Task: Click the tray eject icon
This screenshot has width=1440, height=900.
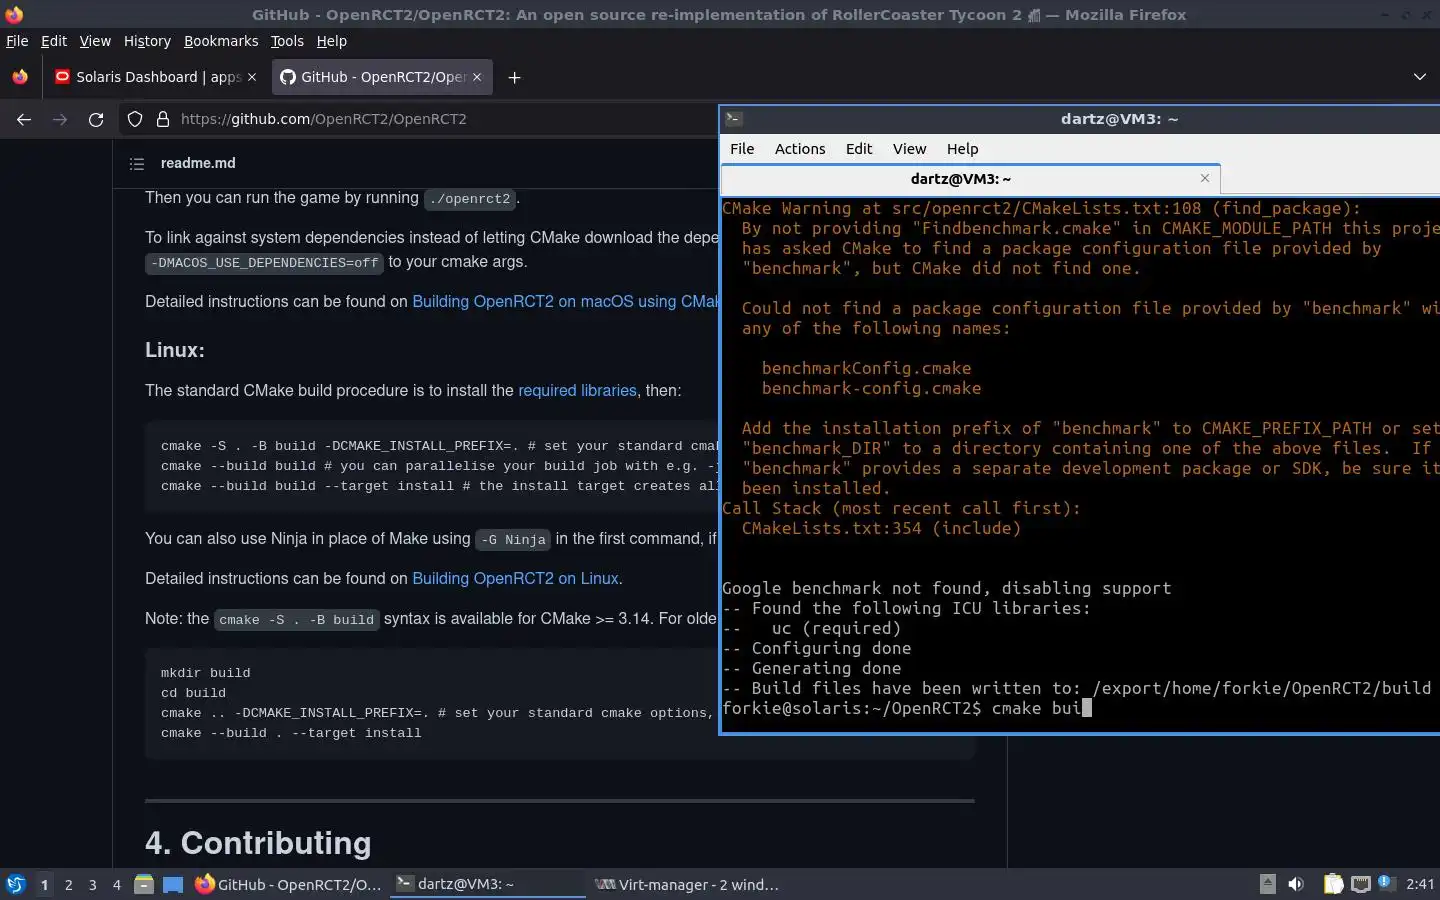Action: point(1267,884)
